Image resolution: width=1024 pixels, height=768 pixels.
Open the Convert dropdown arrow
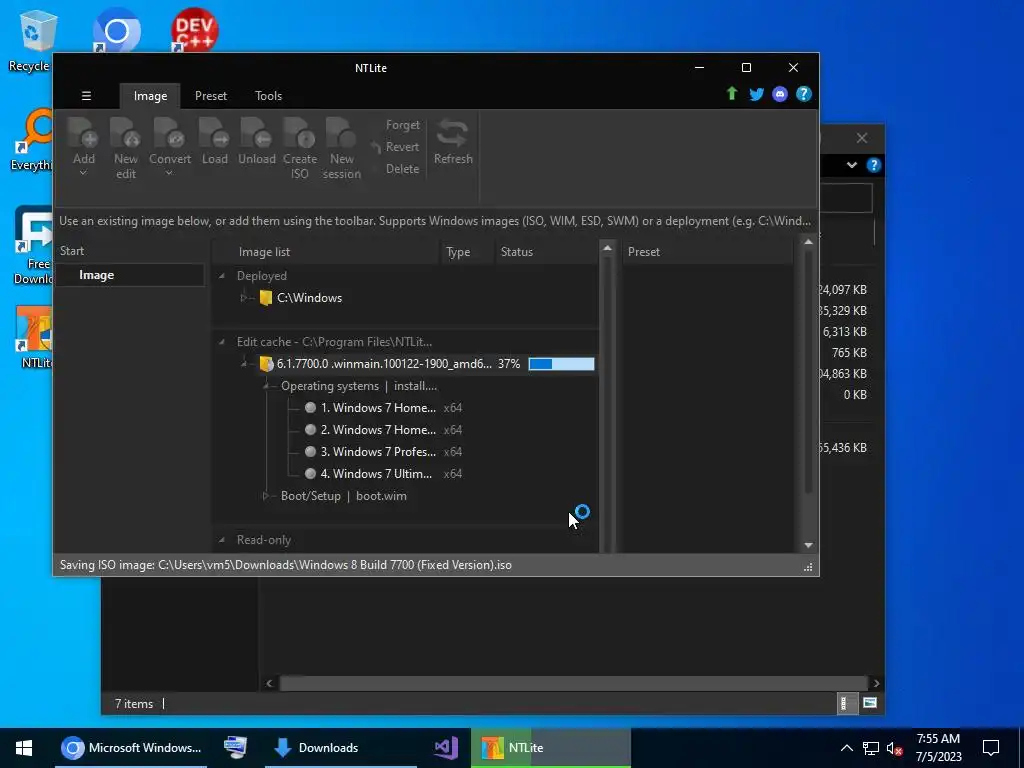coord(169,173)
